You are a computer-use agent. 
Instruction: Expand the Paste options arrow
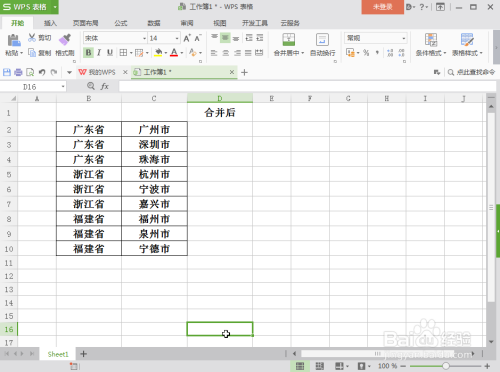(22, 53)
